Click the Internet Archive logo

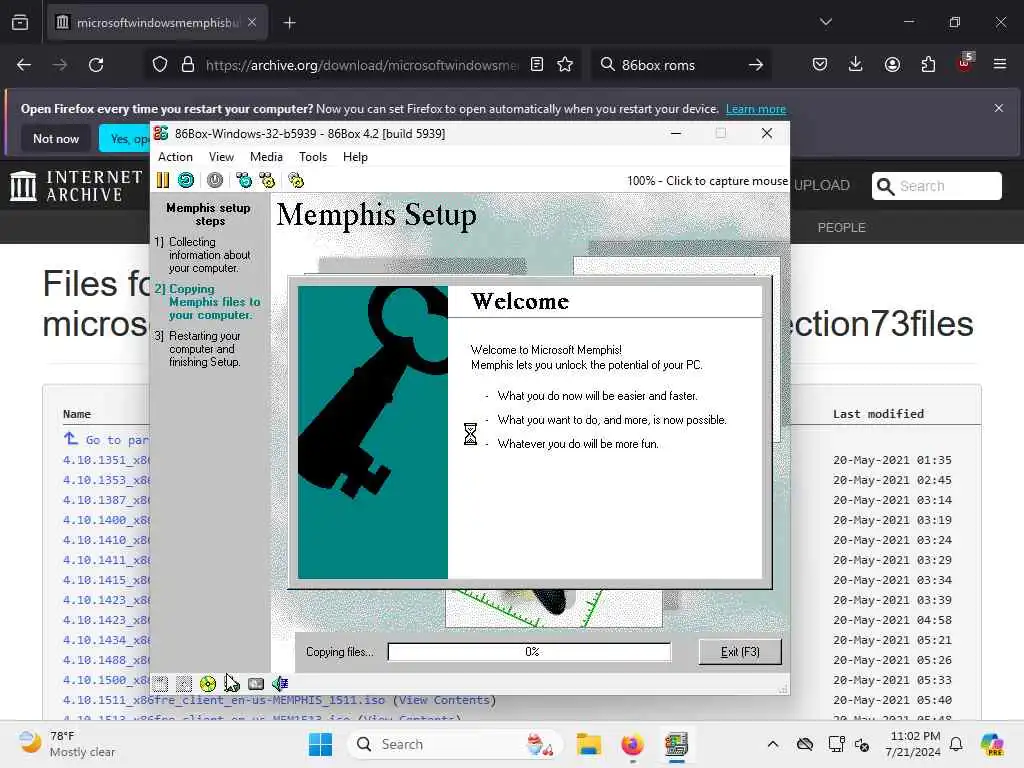point(76,185)
